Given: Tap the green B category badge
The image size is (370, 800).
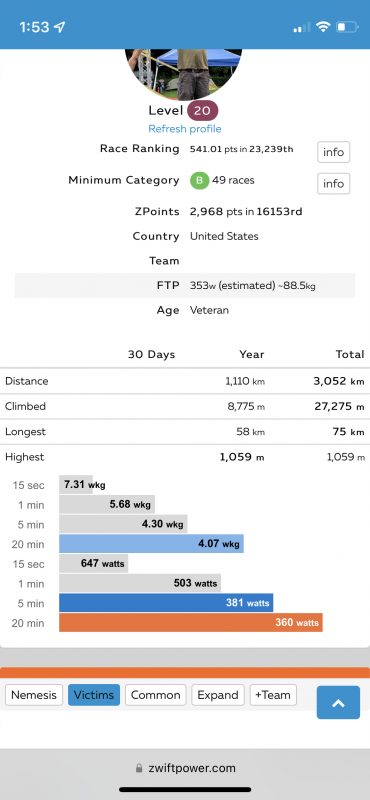Looking at the screenshot, I should pyautogui.click(x=200, y=181).
